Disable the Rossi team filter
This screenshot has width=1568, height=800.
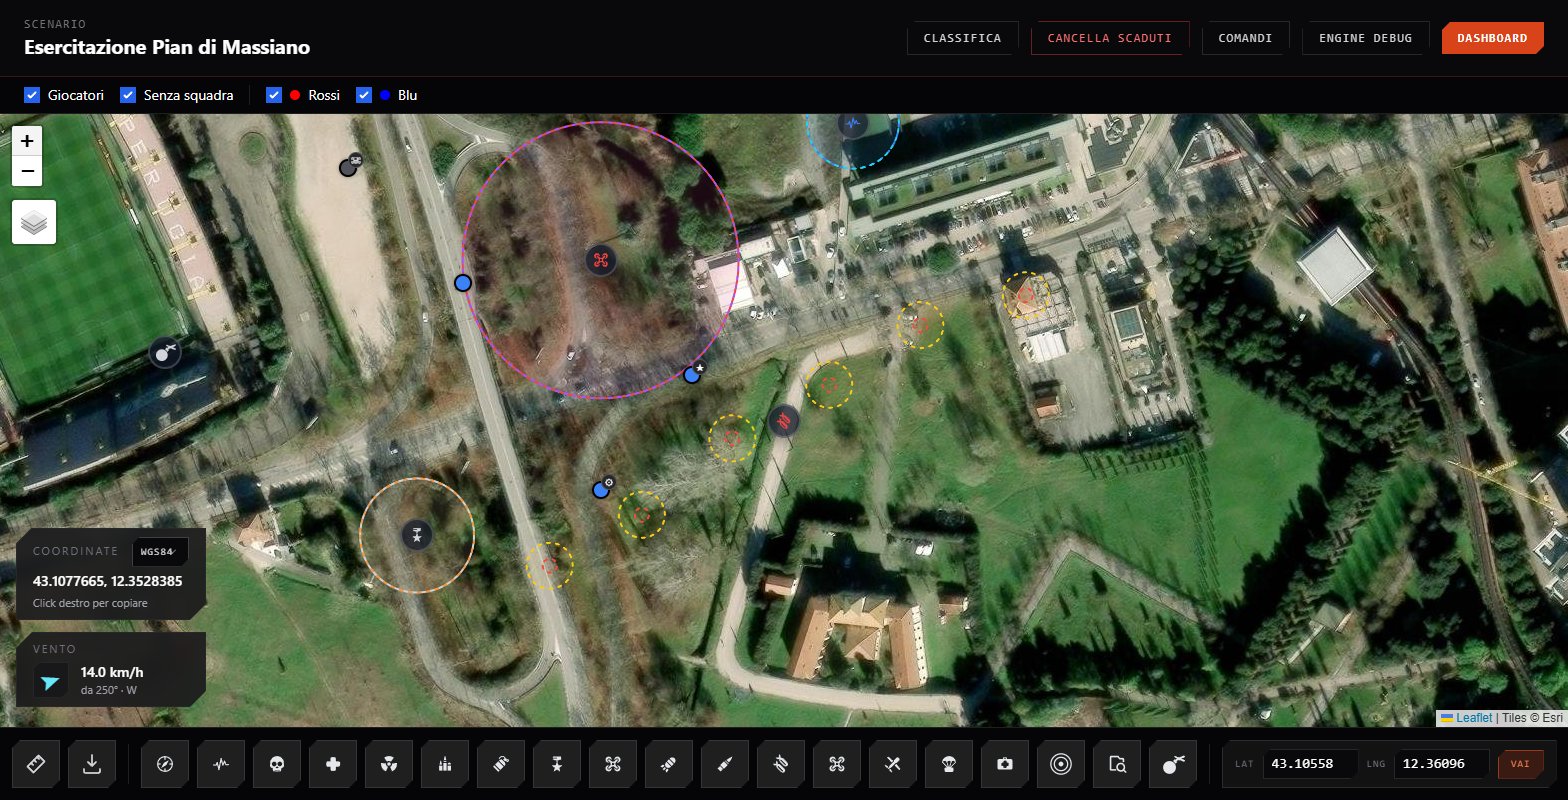pos(274,95)
